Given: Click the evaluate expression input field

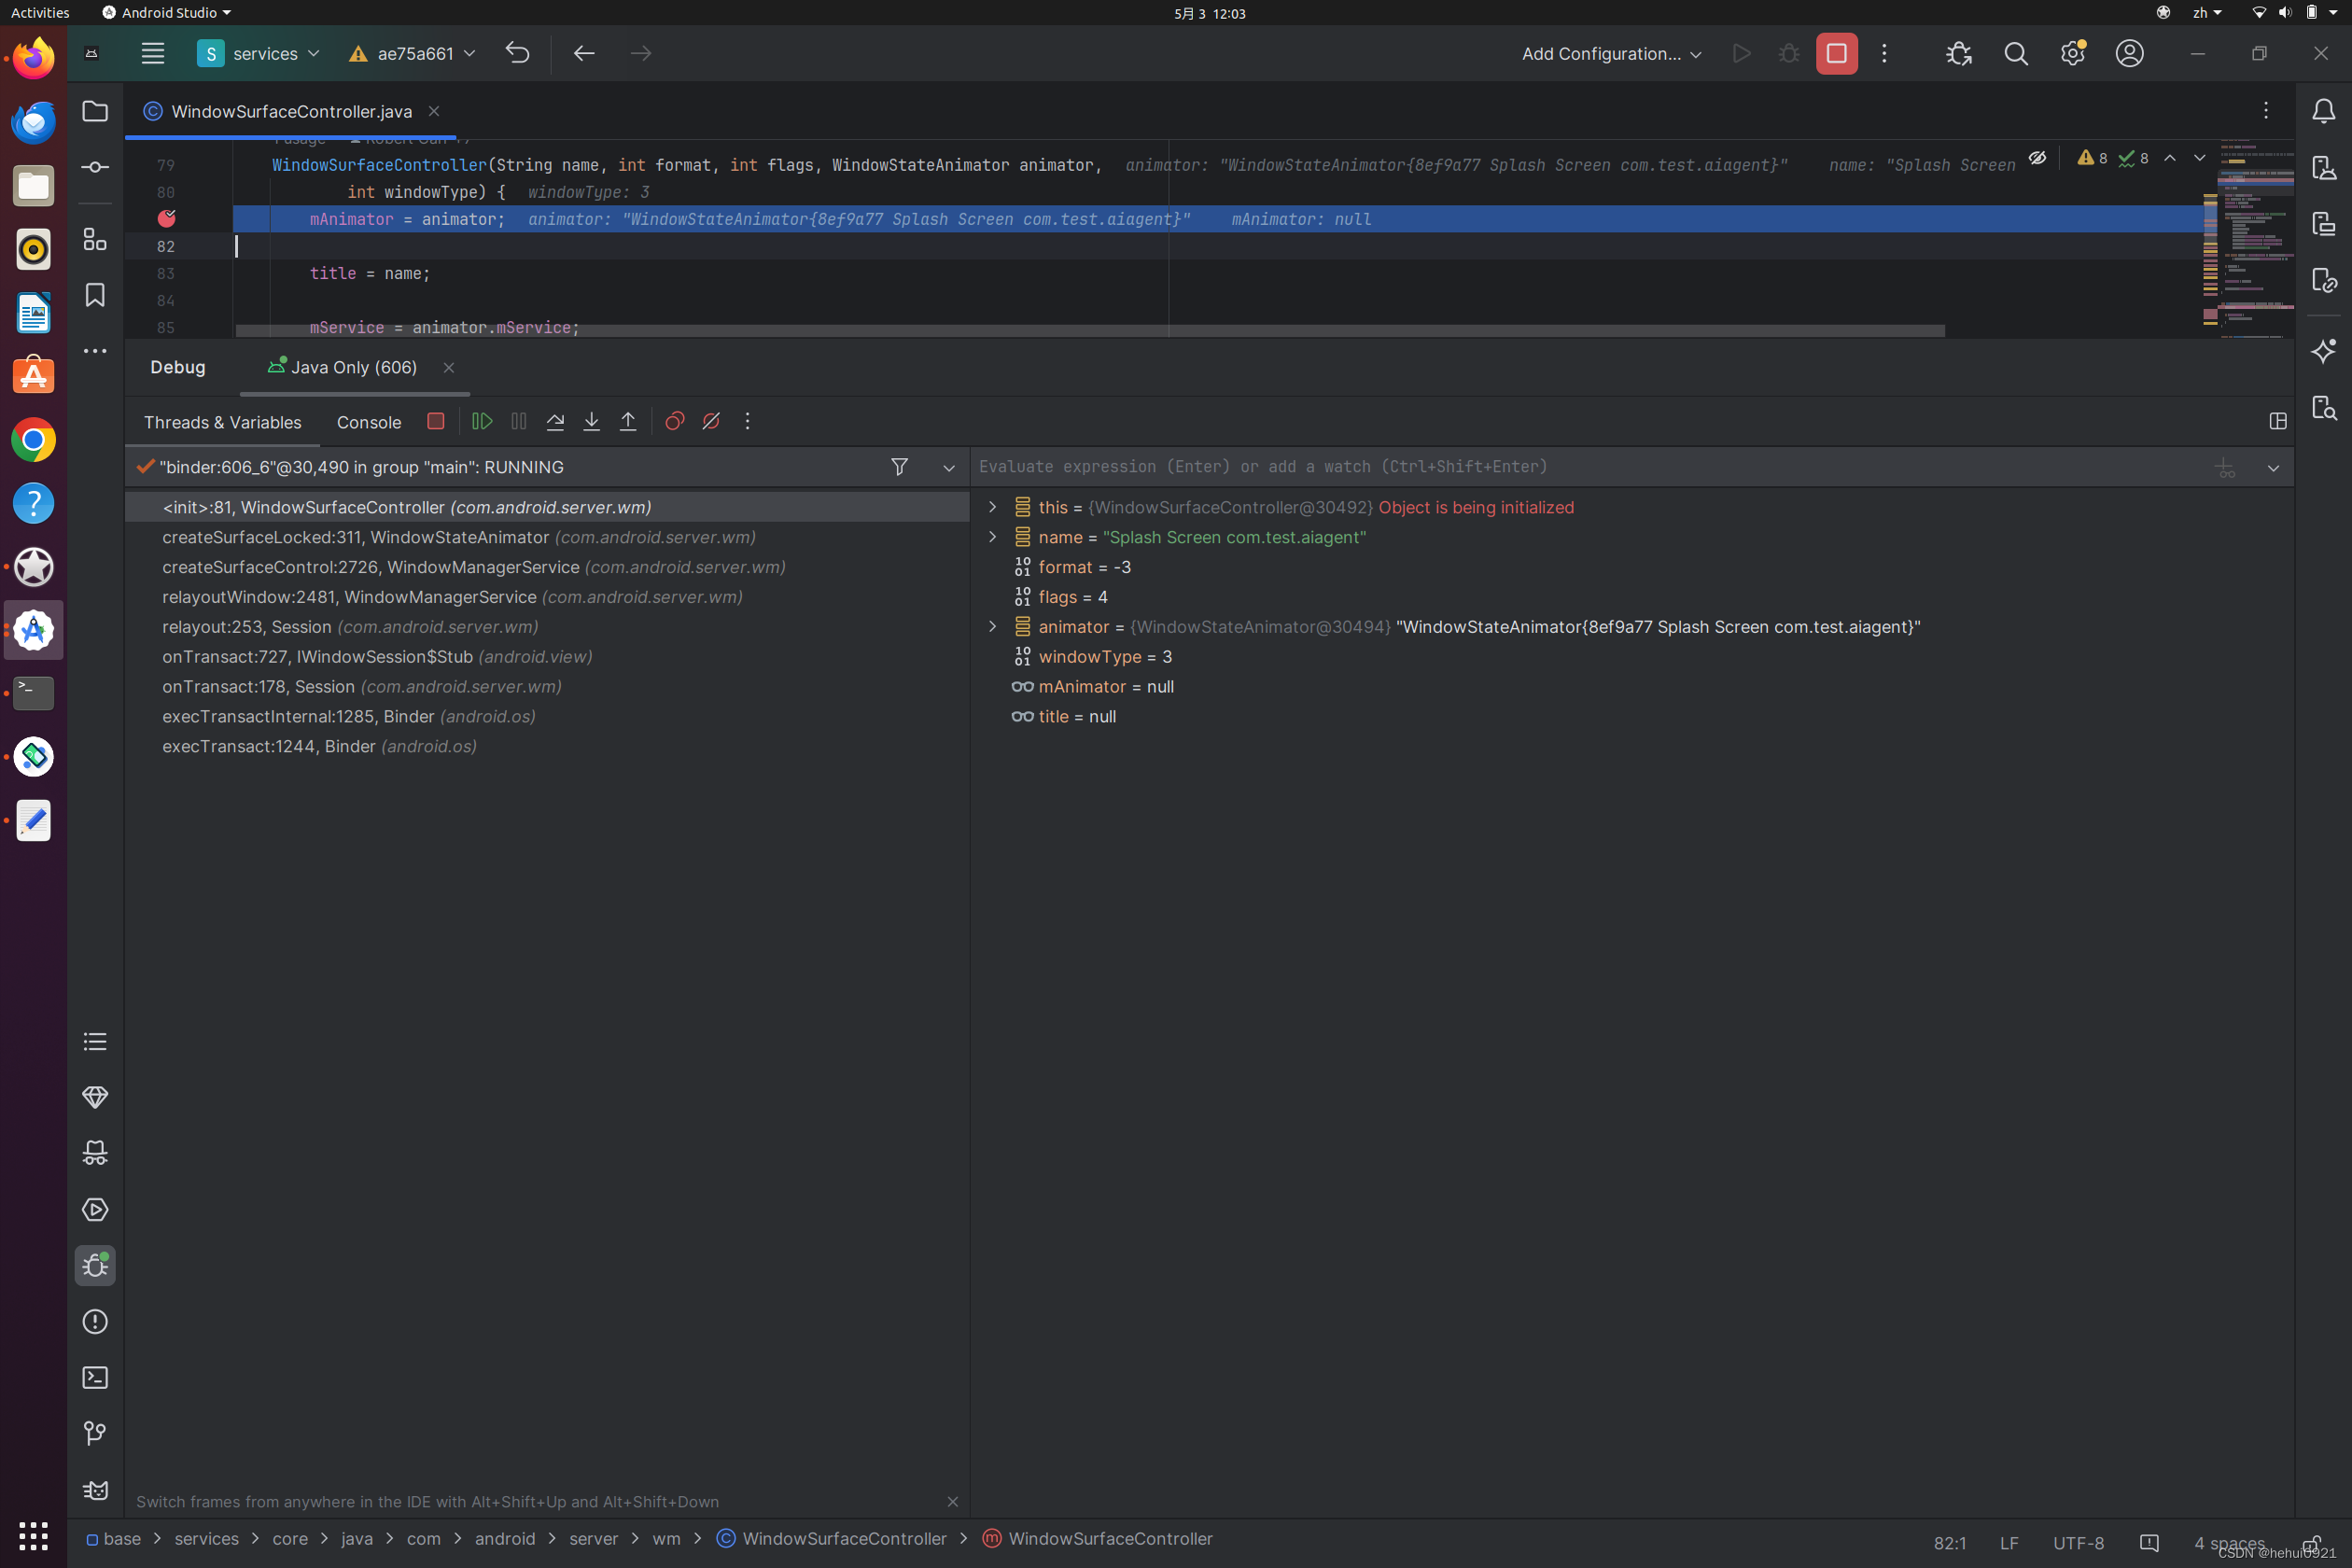Looking at the screenshot, I should pos(1590,467).
